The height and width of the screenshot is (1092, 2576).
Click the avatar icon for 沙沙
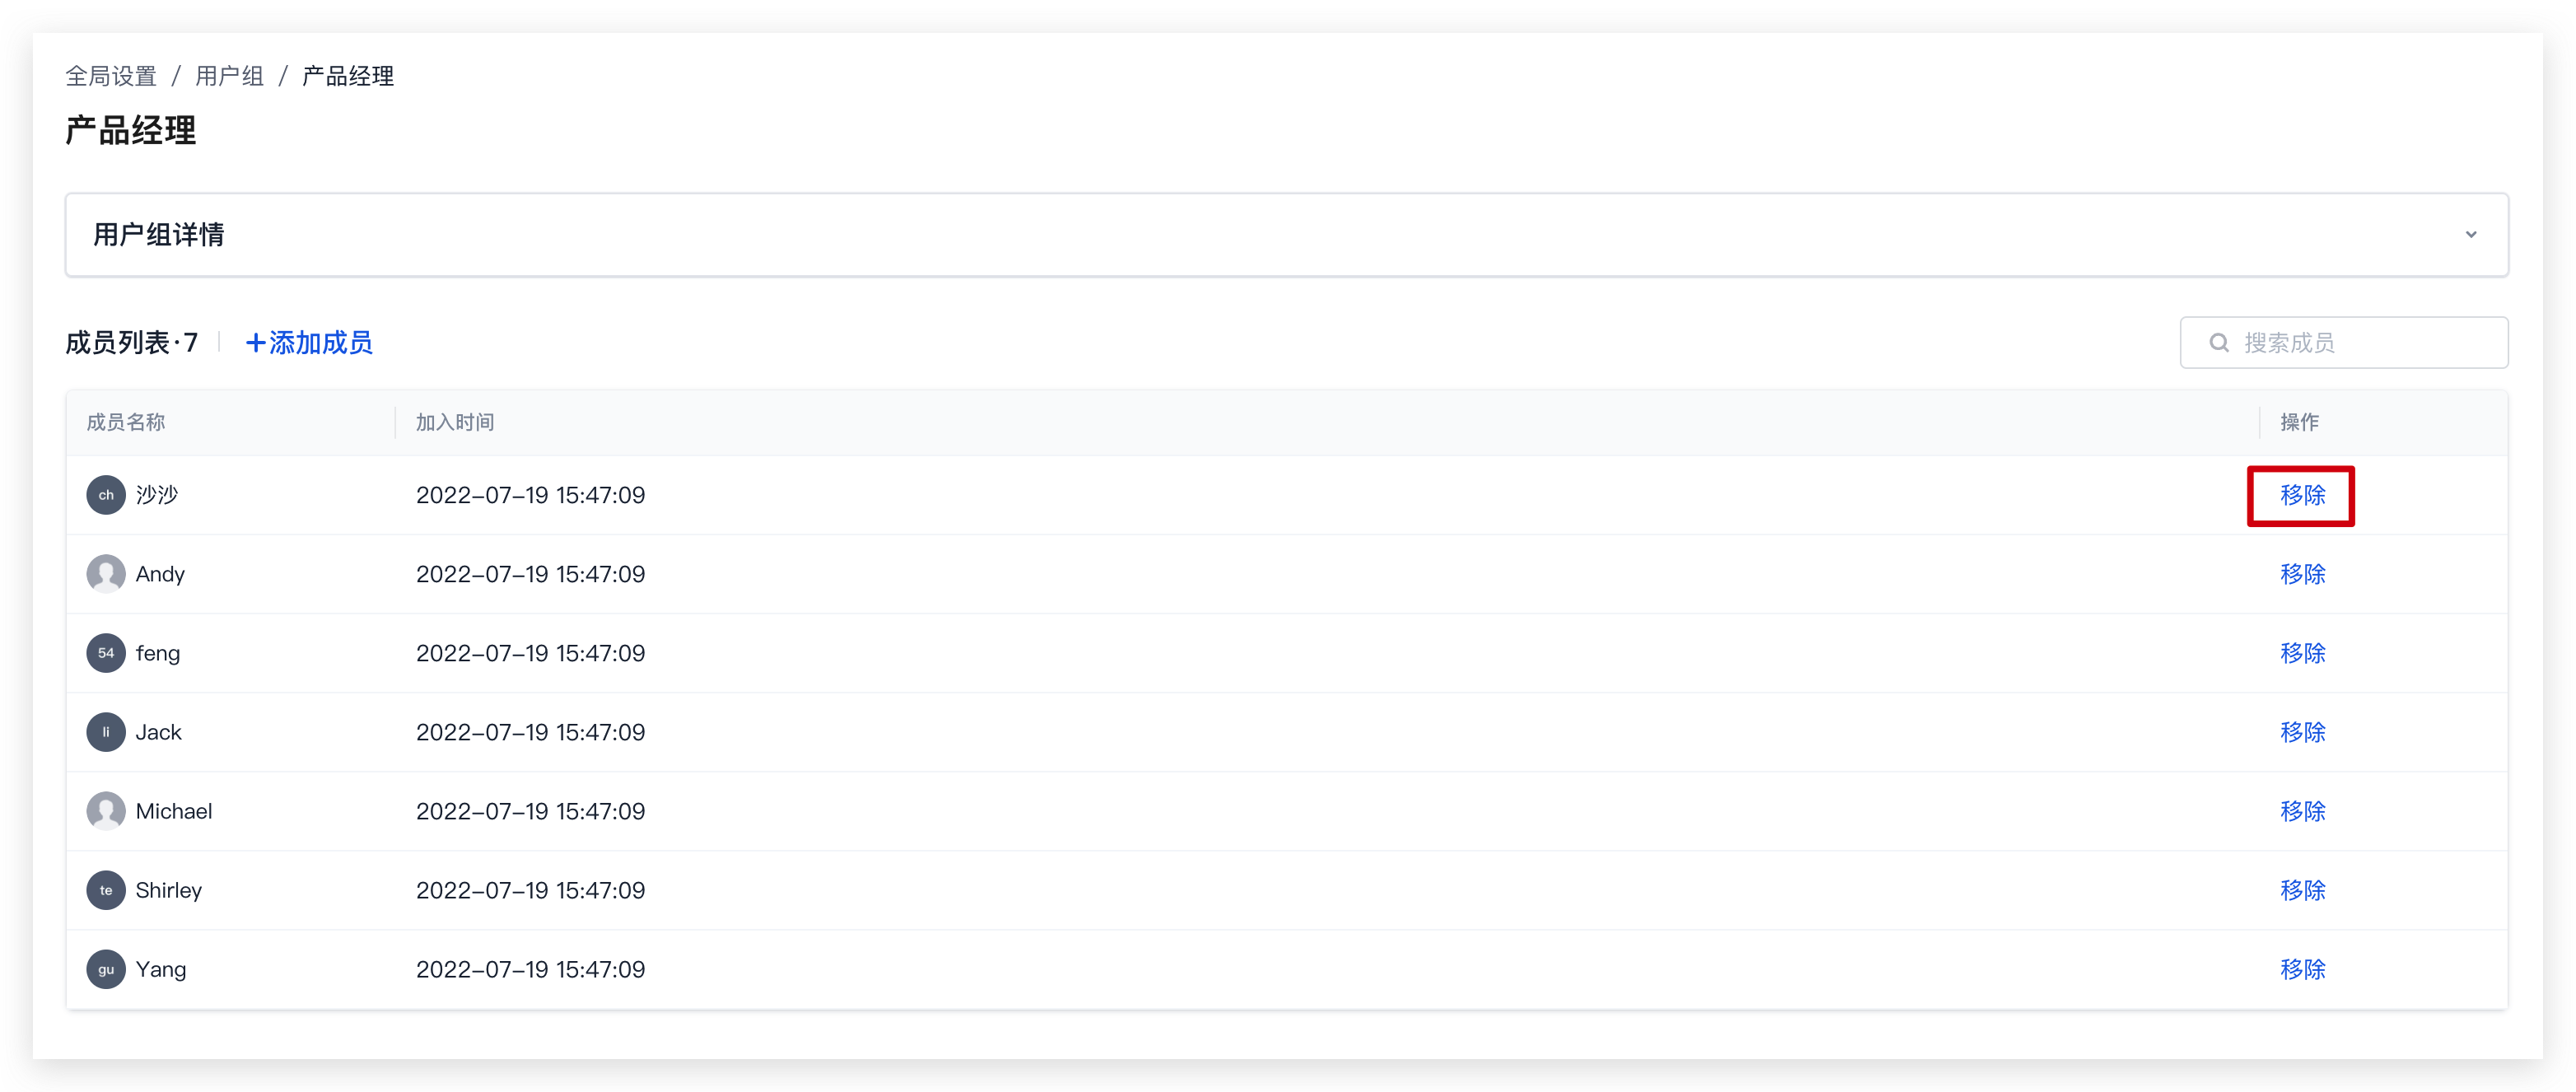tap(106, 495)
